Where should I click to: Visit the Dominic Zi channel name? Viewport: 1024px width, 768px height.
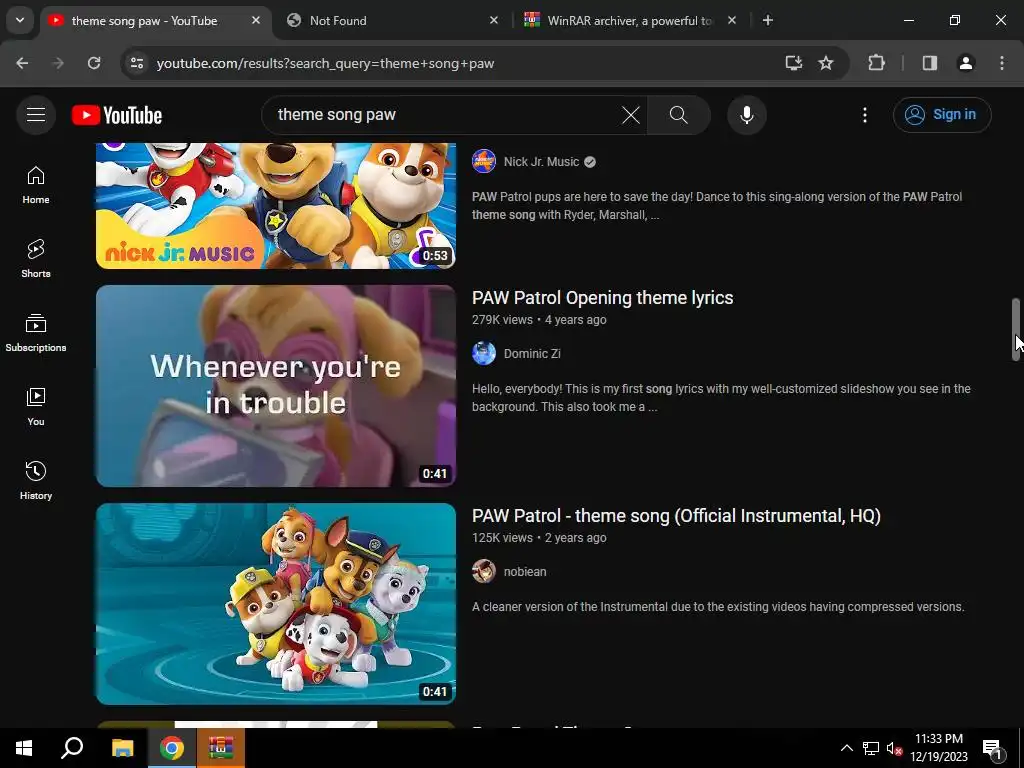532,353
